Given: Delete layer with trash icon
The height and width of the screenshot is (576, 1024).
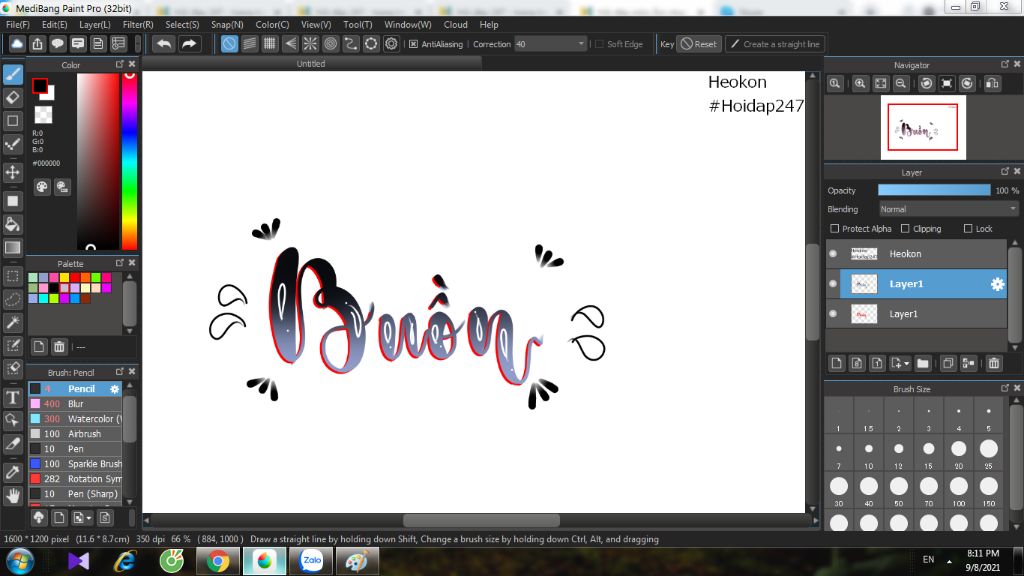Looking at the screenshot, I should (994, 363).
